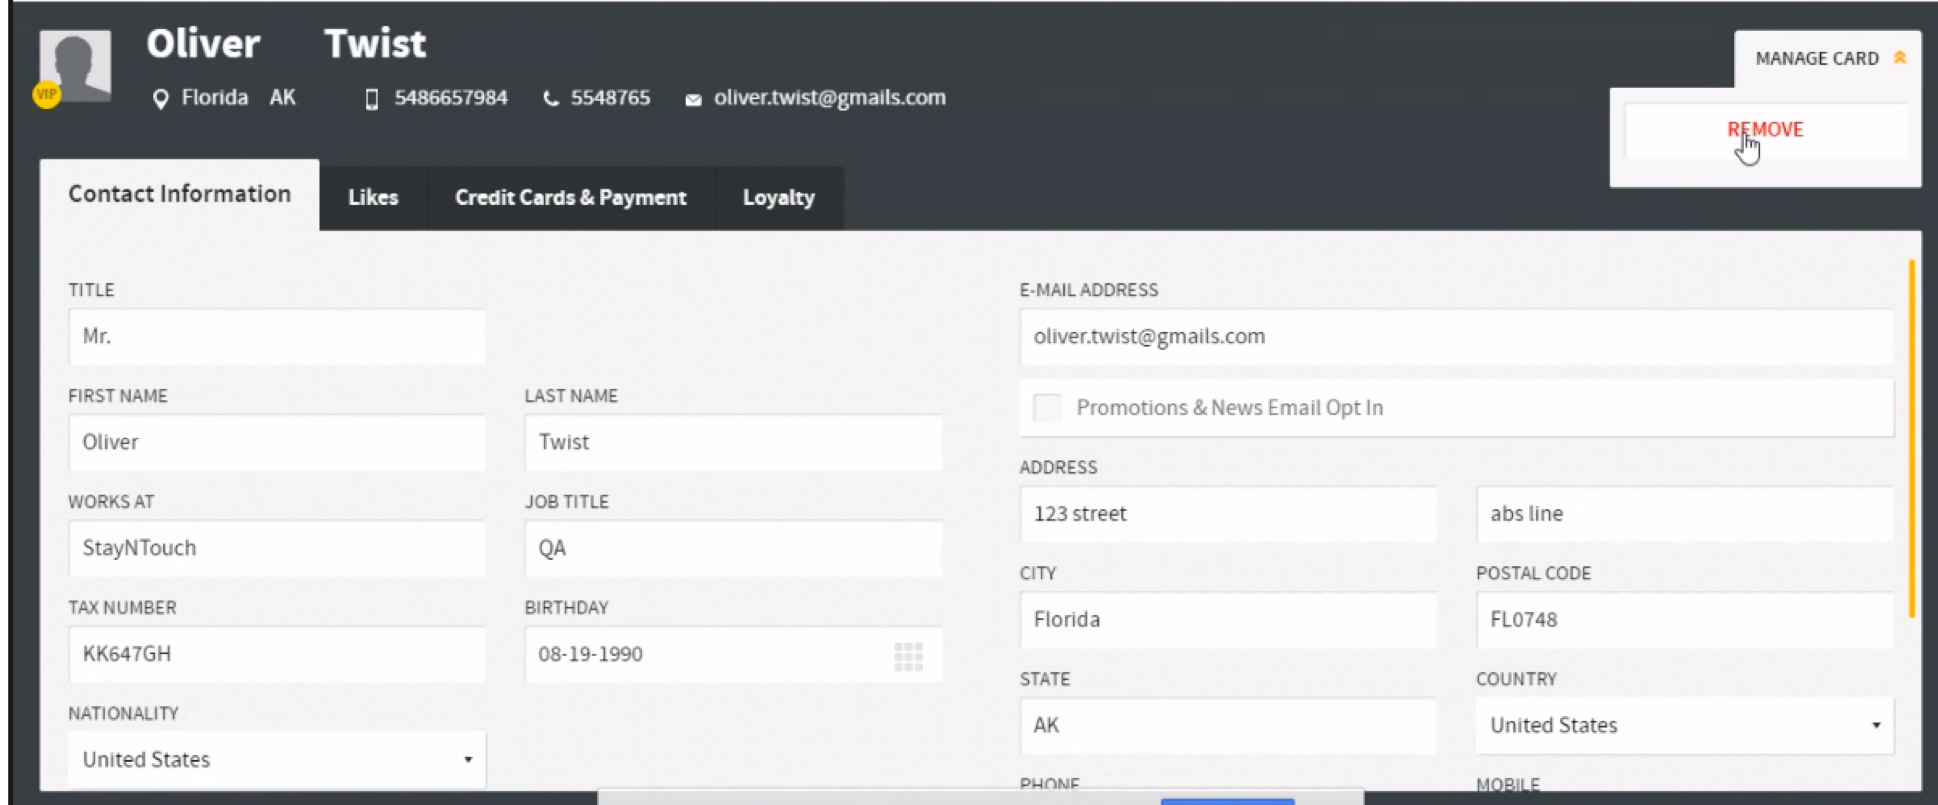Open the Loyalty tab
Screen dimensions: 1938x805
coord(779,198)
